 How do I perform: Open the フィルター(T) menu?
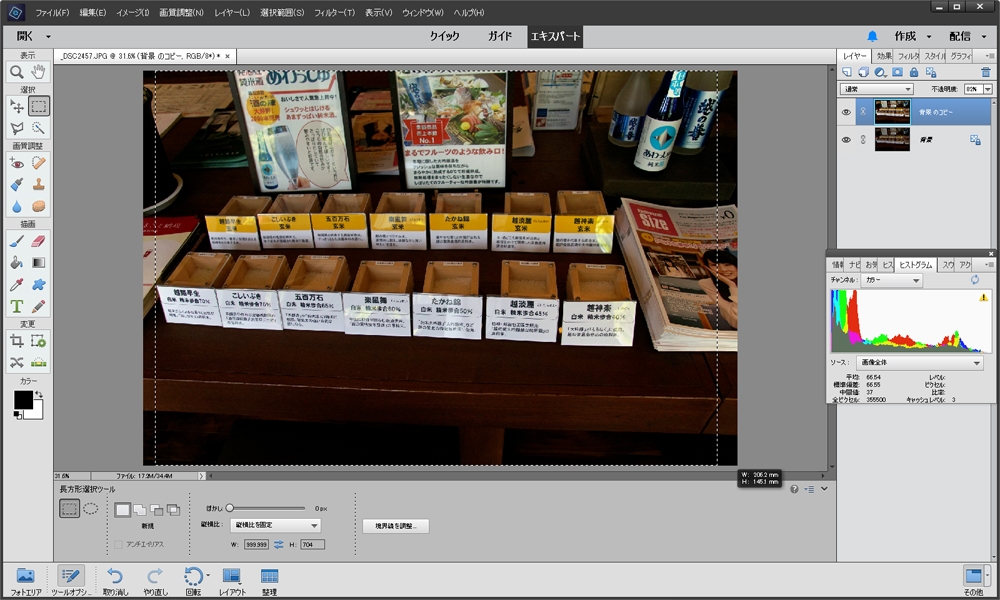(334, 13)
